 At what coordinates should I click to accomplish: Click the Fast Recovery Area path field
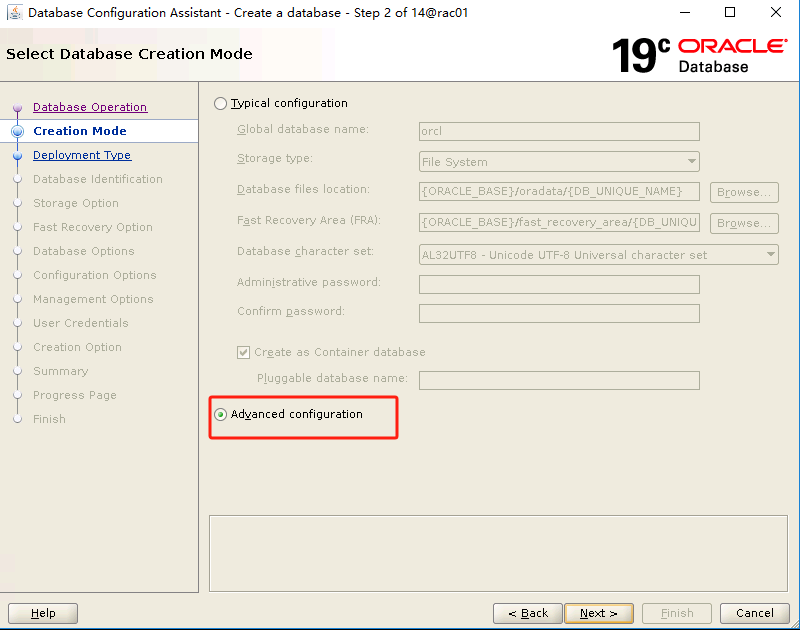click(x=559, y=222)
